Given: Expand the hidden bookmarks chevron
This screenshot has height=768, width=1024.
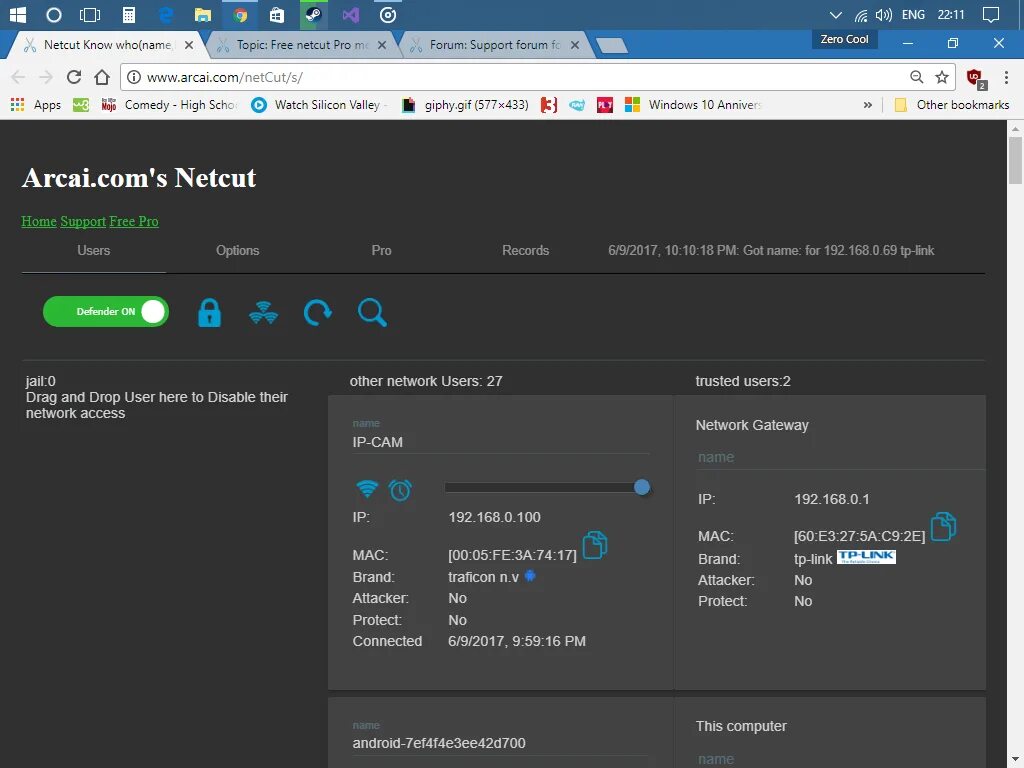Looking at the screenshot, I should [x=867, y=104].
